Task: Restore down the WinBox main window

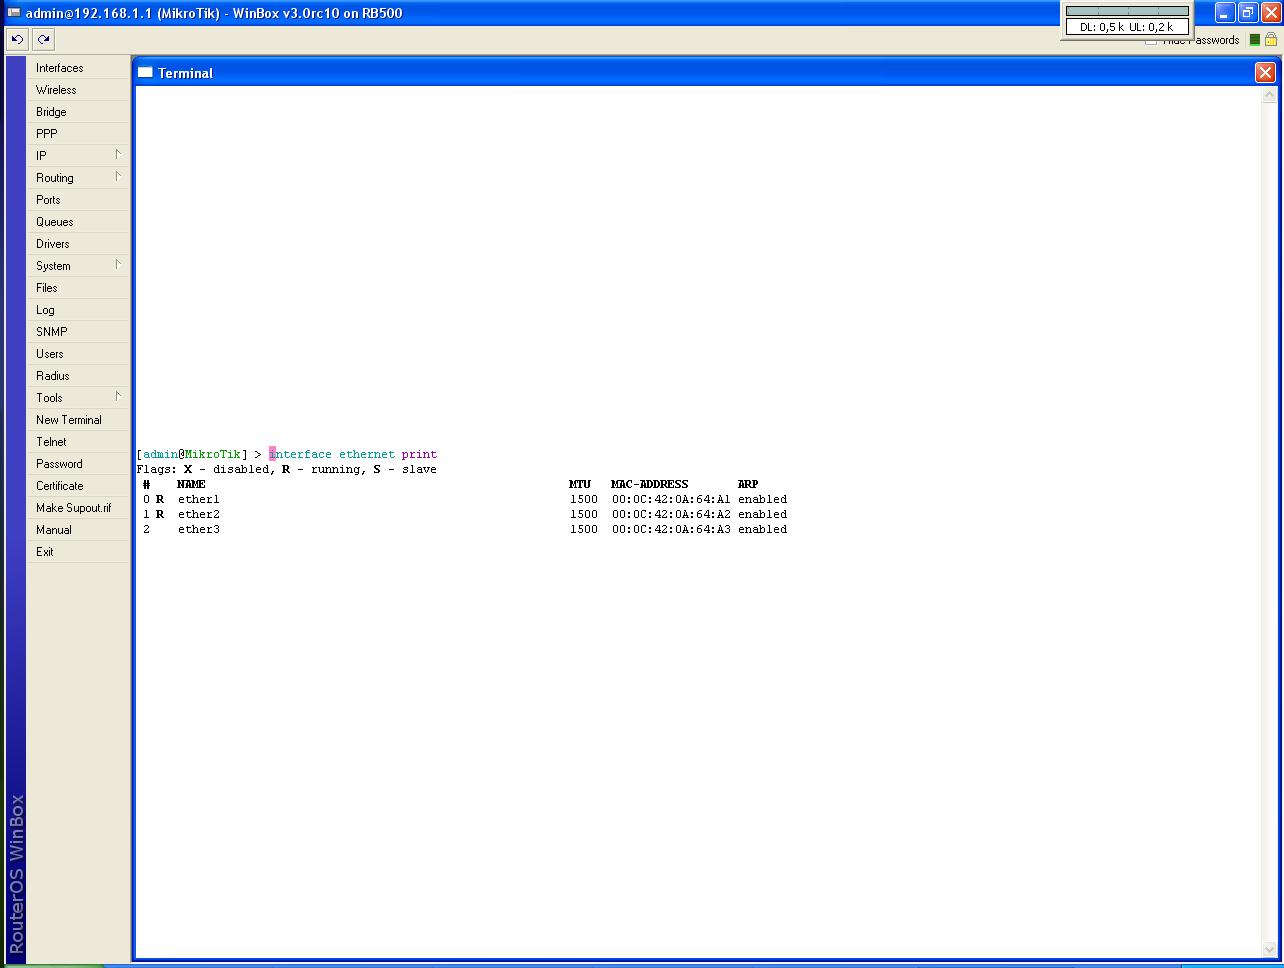Action: [1248, 13]
